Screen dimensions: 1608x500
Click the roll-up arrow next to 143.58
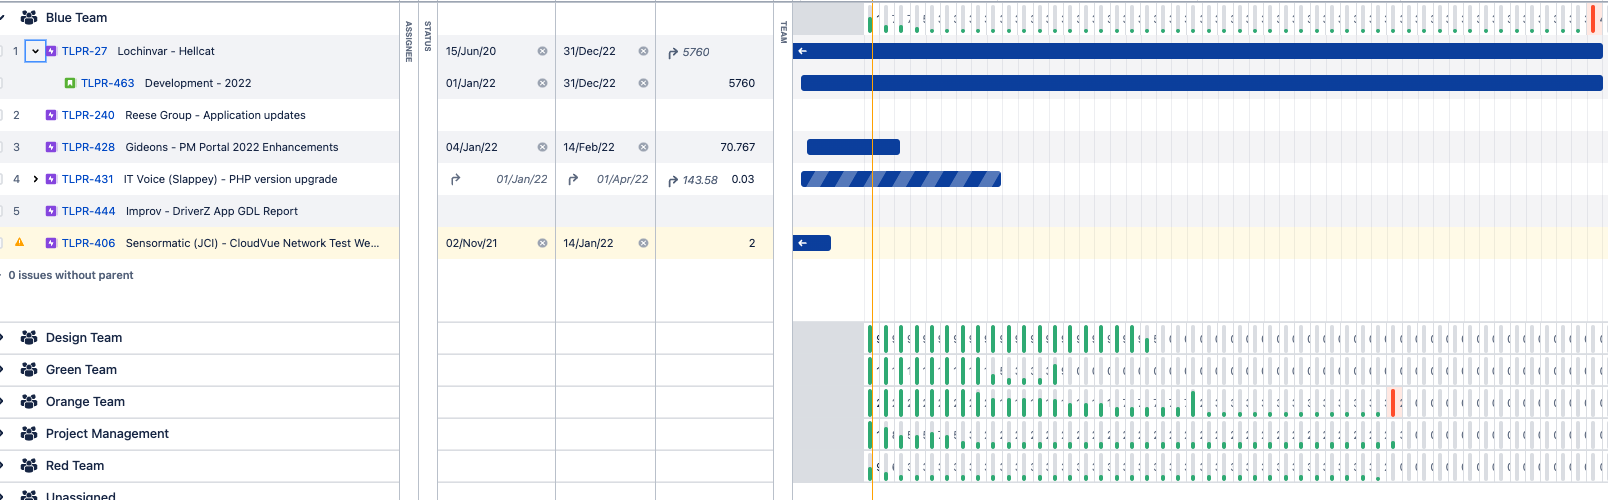click(x=673, y=180)
